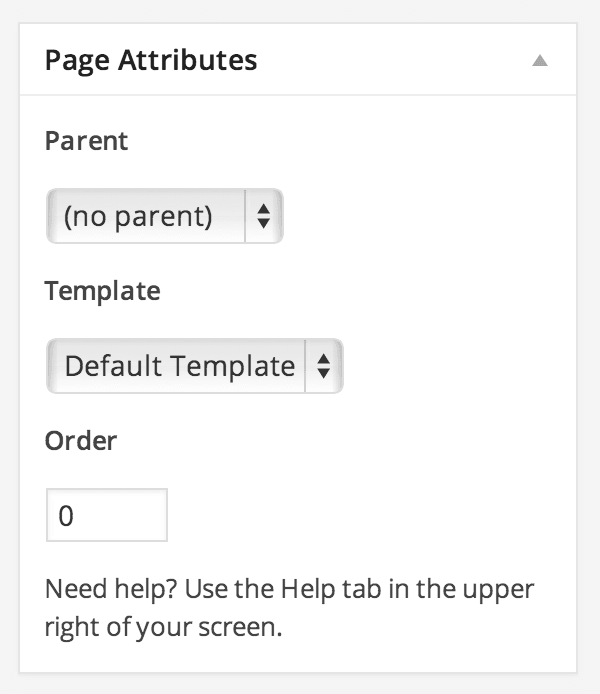Click the 0 value in Order box
The width and height of the screenshot is (600, 694).
66,516
